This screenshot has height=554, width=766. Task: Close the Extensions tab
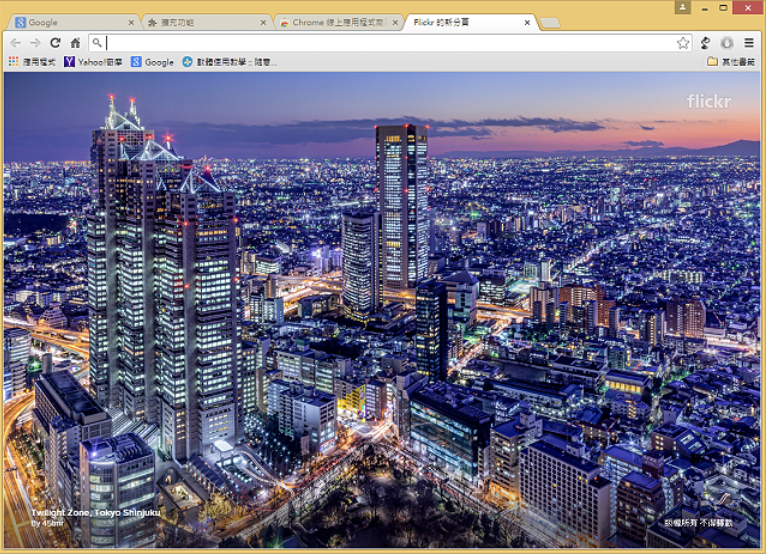[263, 22]
